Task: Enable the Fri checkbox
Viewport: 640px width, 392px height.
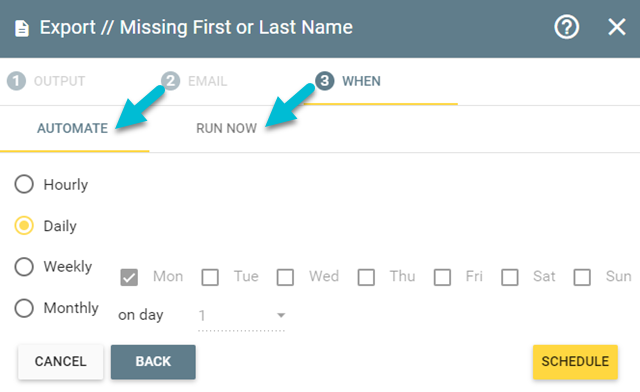Action: point(442,277)
